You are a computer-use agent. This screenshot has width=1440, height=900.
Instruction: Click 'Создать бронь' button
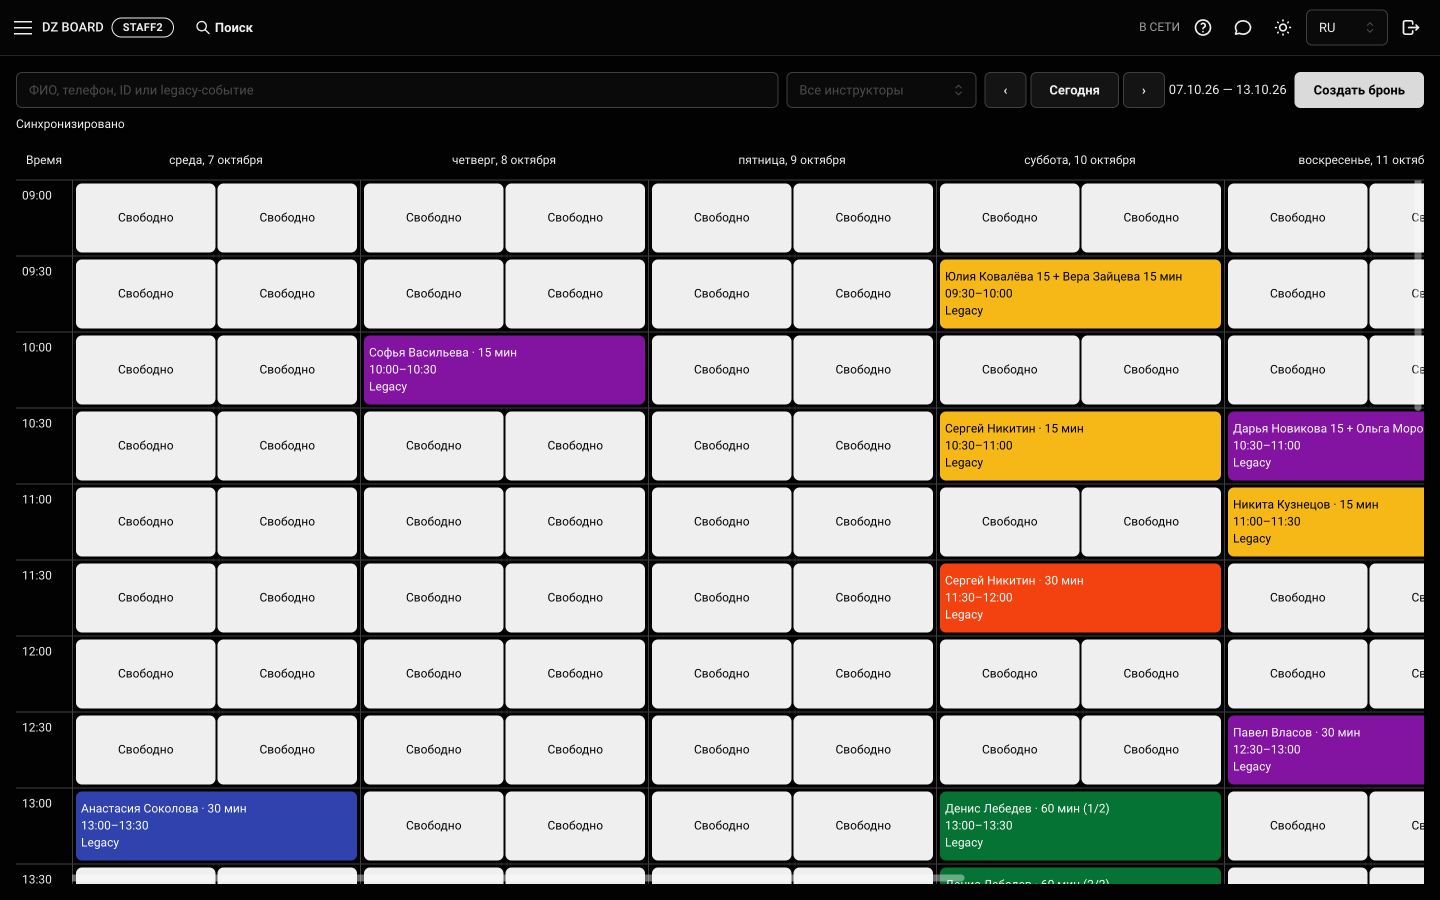tap(1359, 90)
